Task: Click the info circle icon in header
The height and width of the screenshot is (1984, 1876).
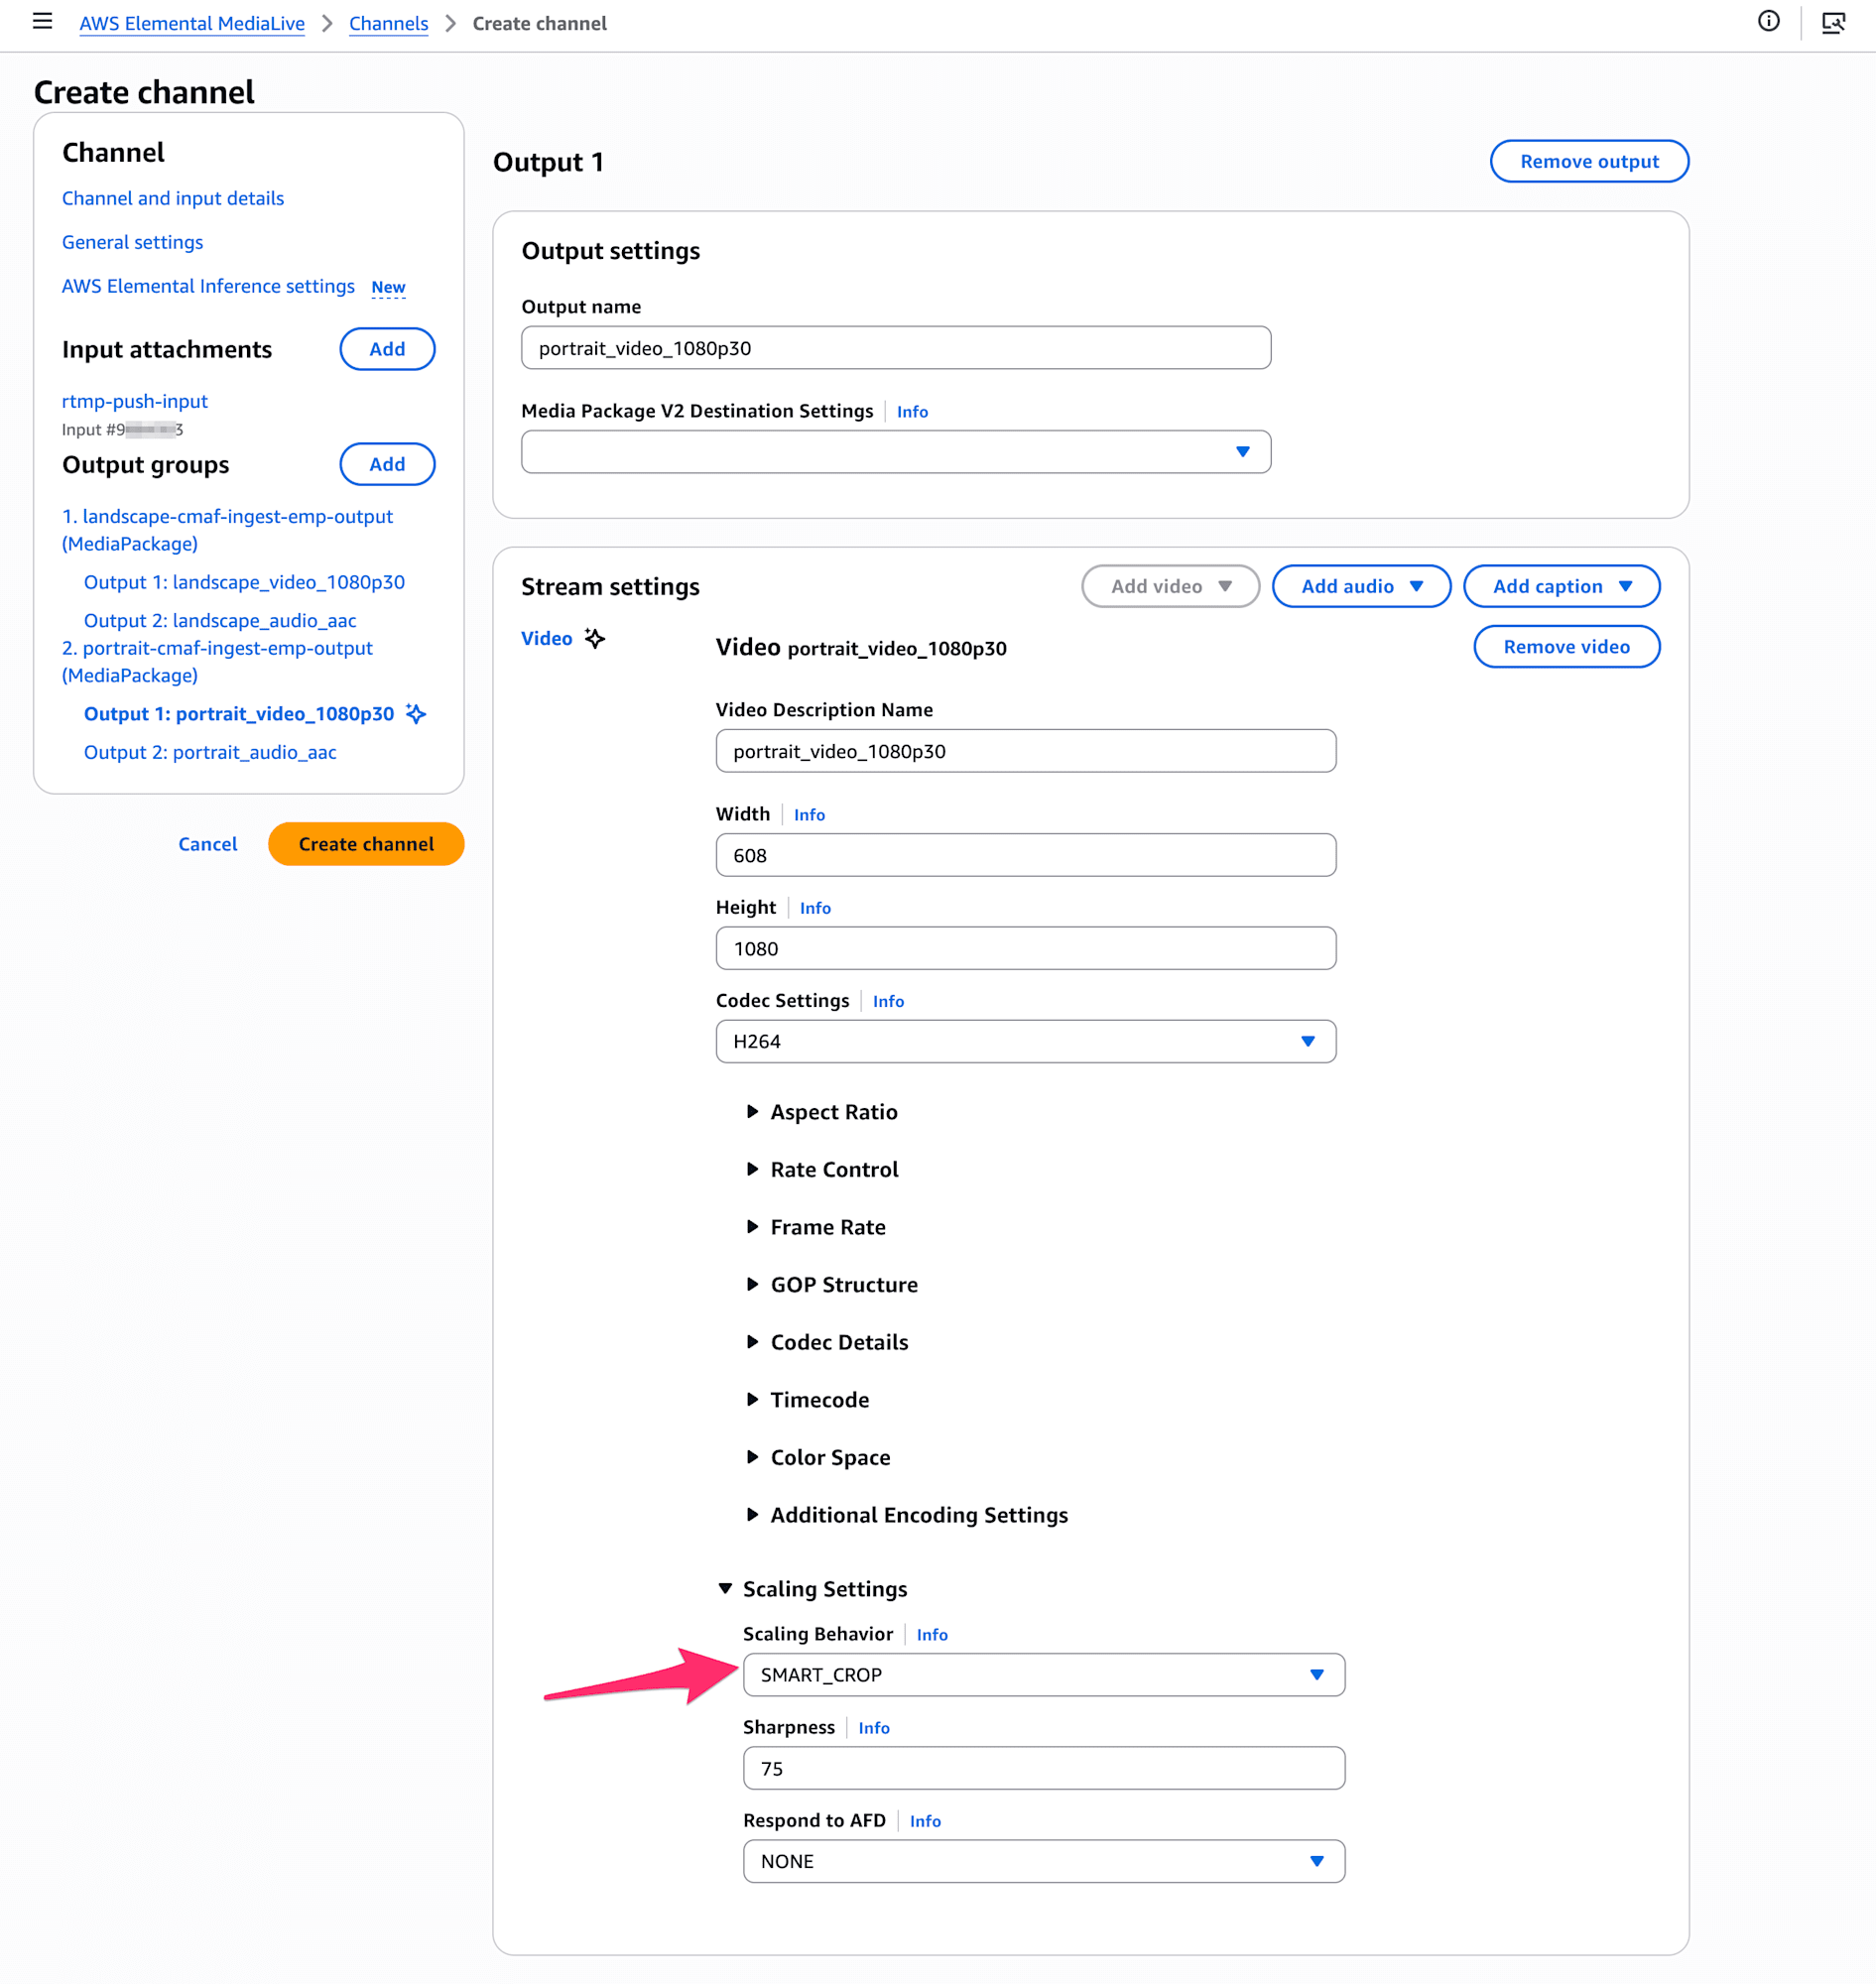Action: point(1768,22)
